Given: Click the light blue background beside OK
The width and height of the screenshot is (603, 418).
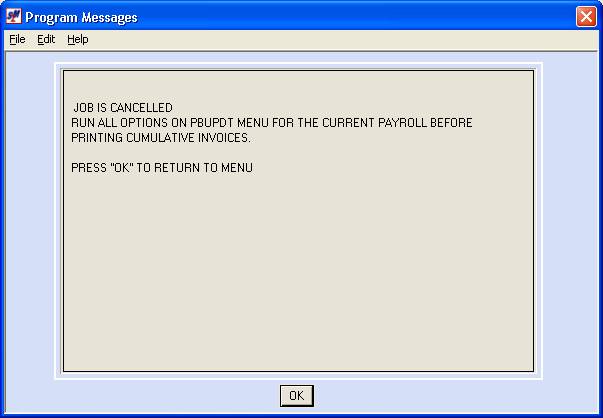Looking at the screenshot, I should pyautogui.click(x=423, y=395).
